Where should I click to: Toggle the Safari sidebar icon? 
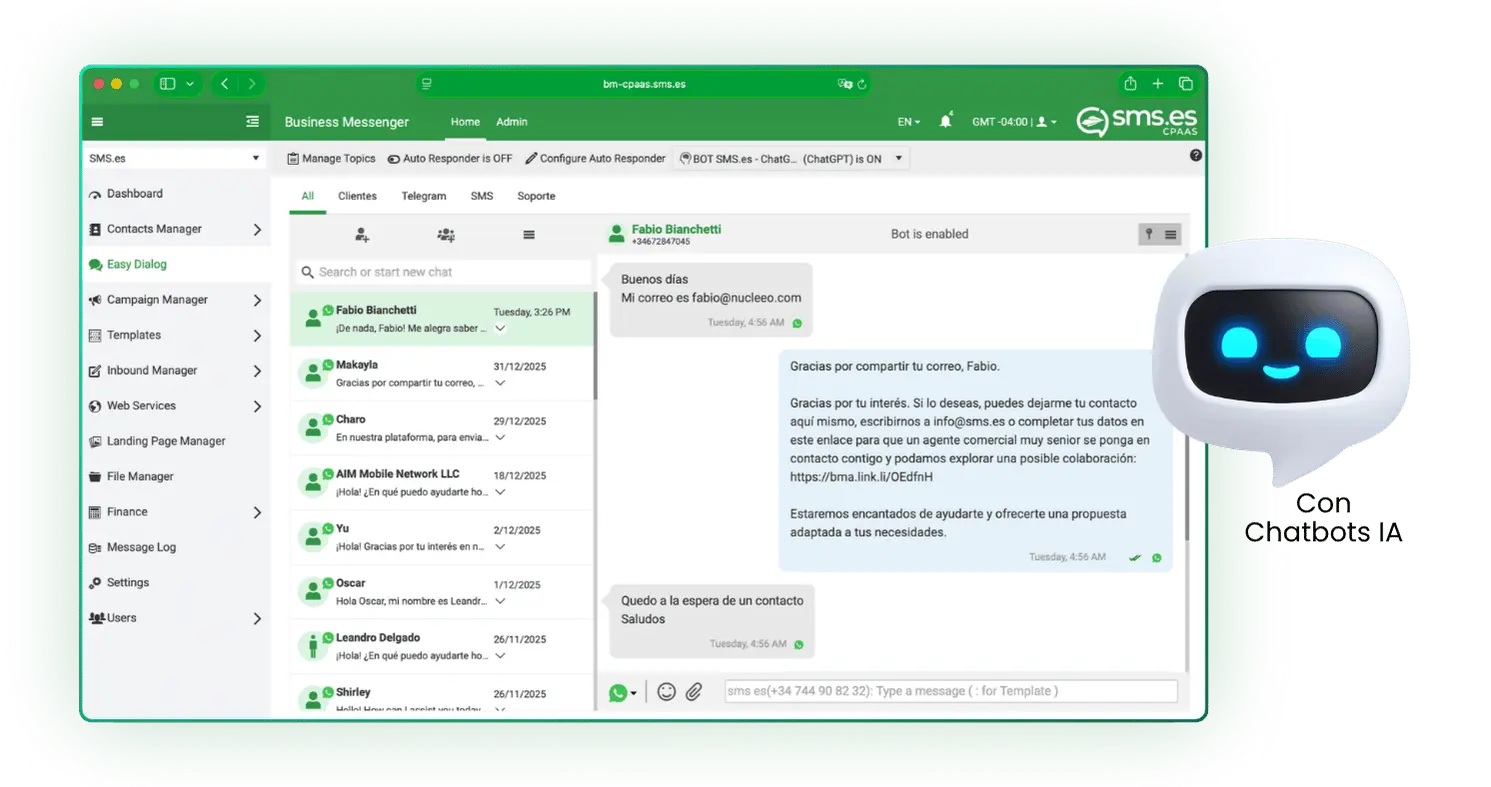point(168,84)
